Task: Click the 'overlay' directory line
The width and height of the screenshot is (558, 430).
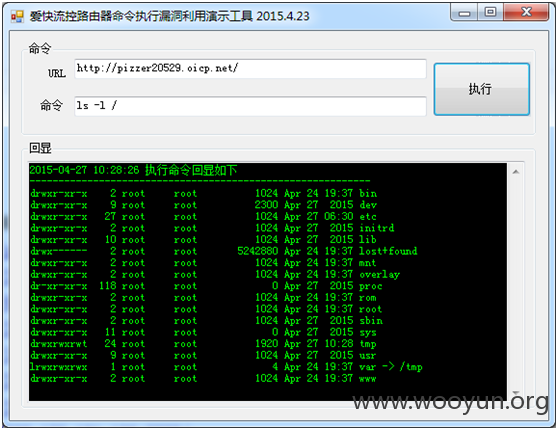Action: point(215,274)
